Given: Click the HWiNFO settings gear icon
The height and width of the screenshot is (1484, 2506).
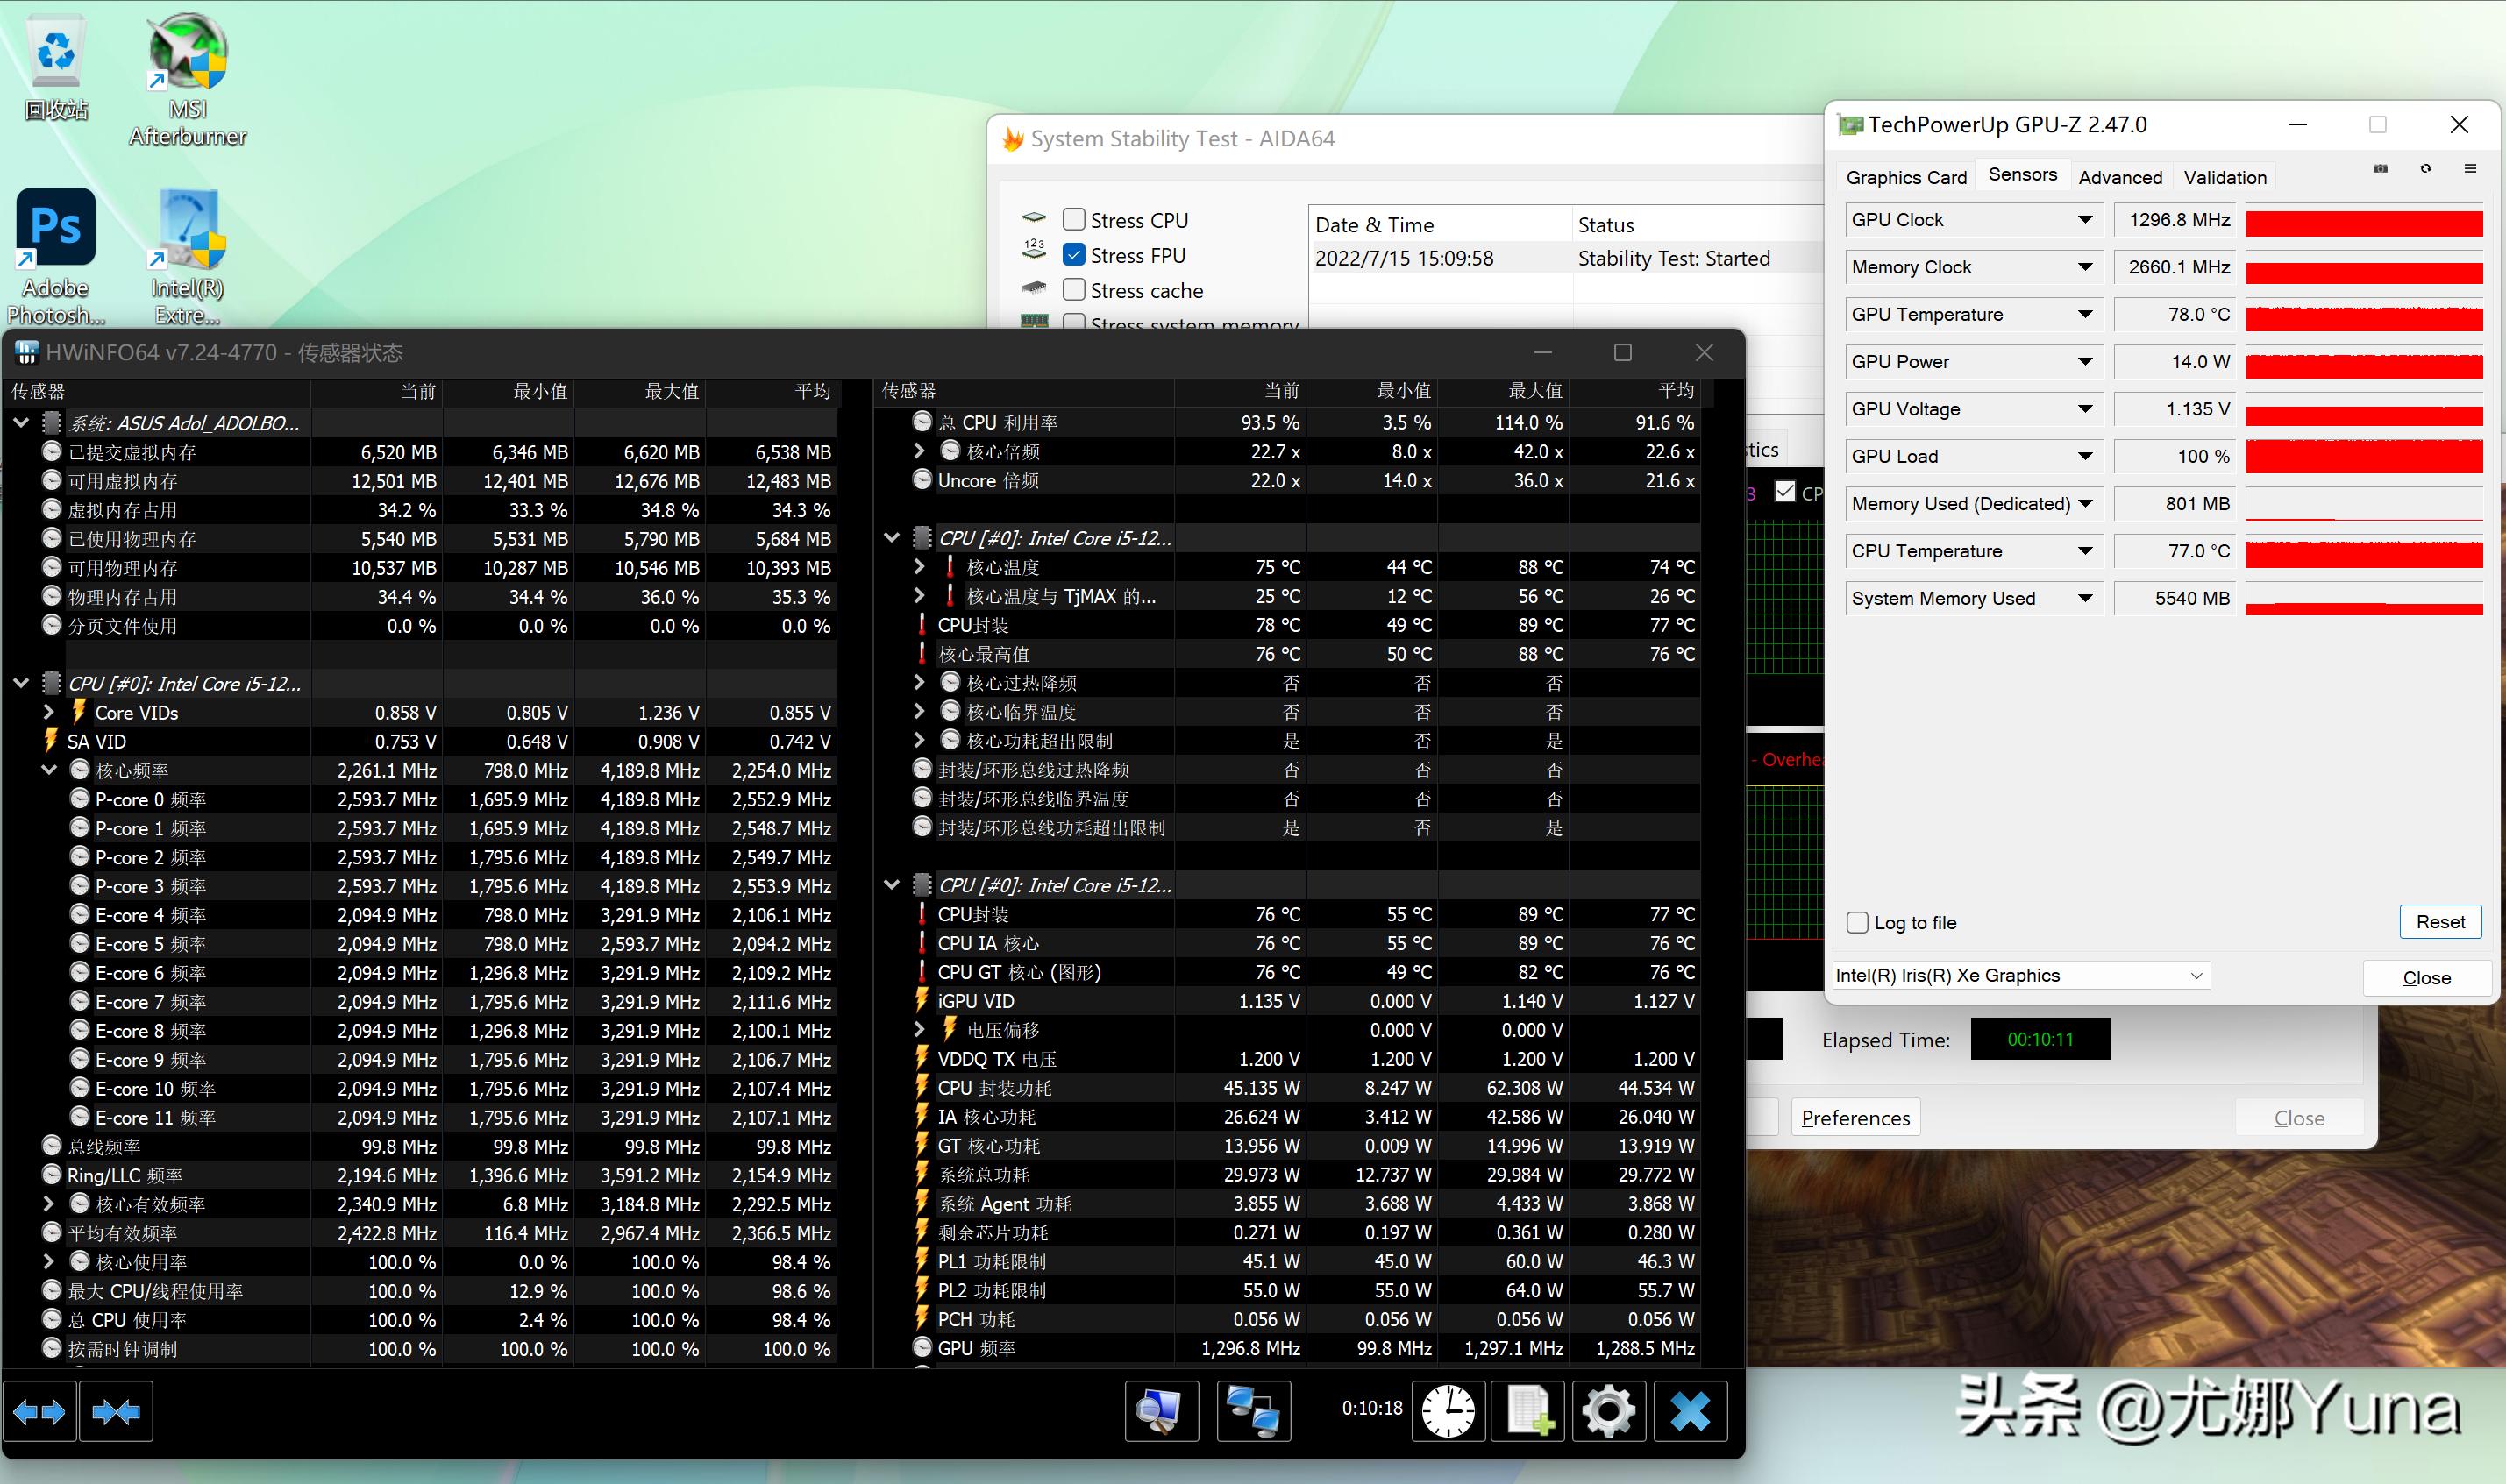Looking at the screenshot, I should click(1608, 1411).
